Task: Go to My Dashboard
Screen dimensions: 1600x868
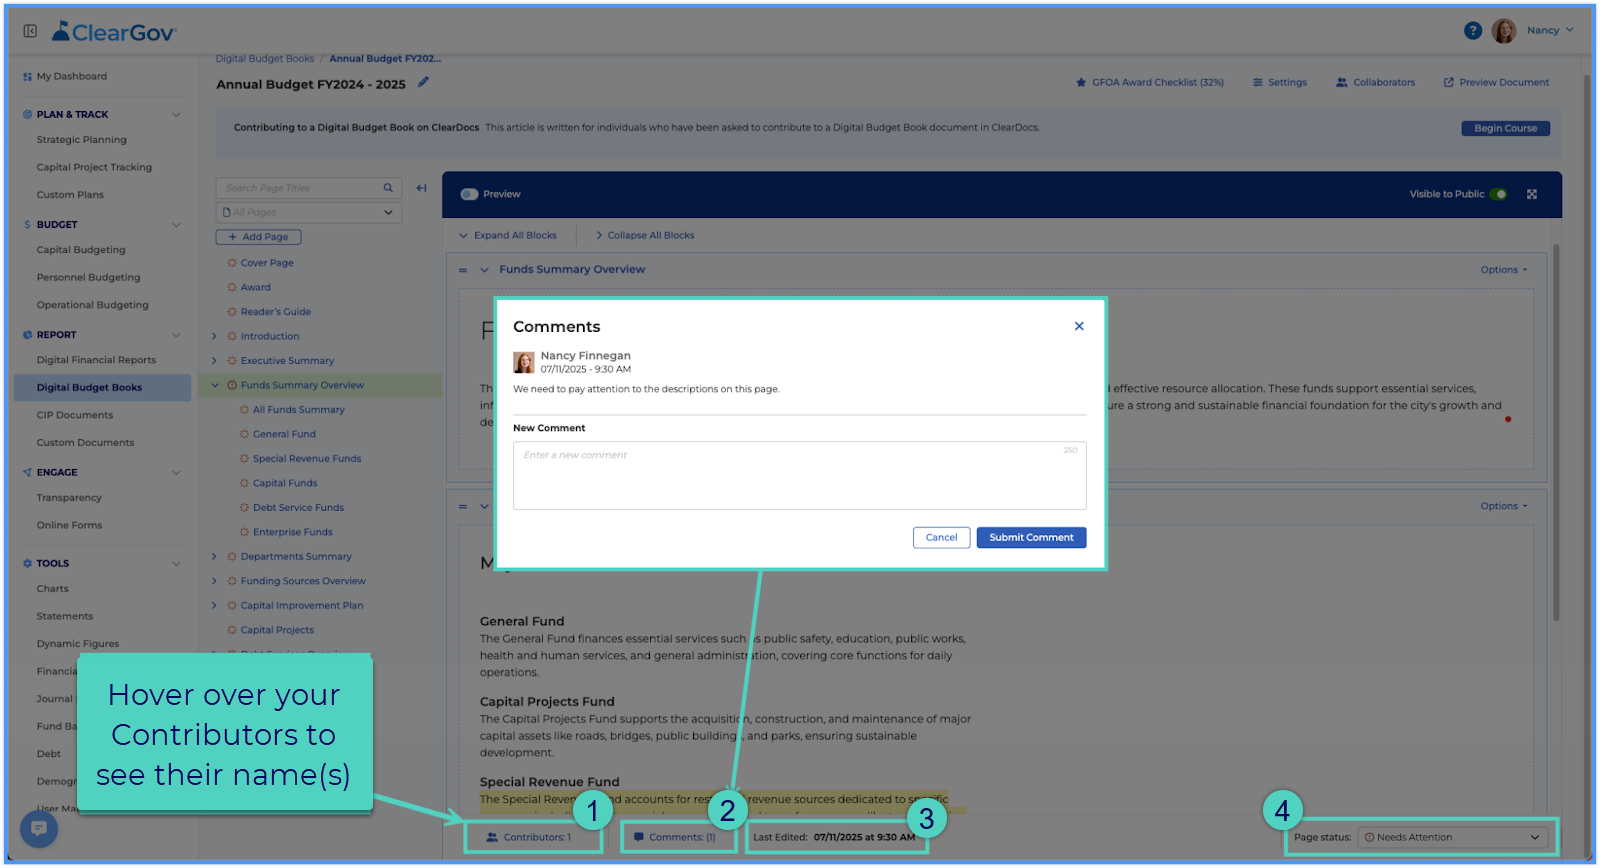Action: coord(71,76)
